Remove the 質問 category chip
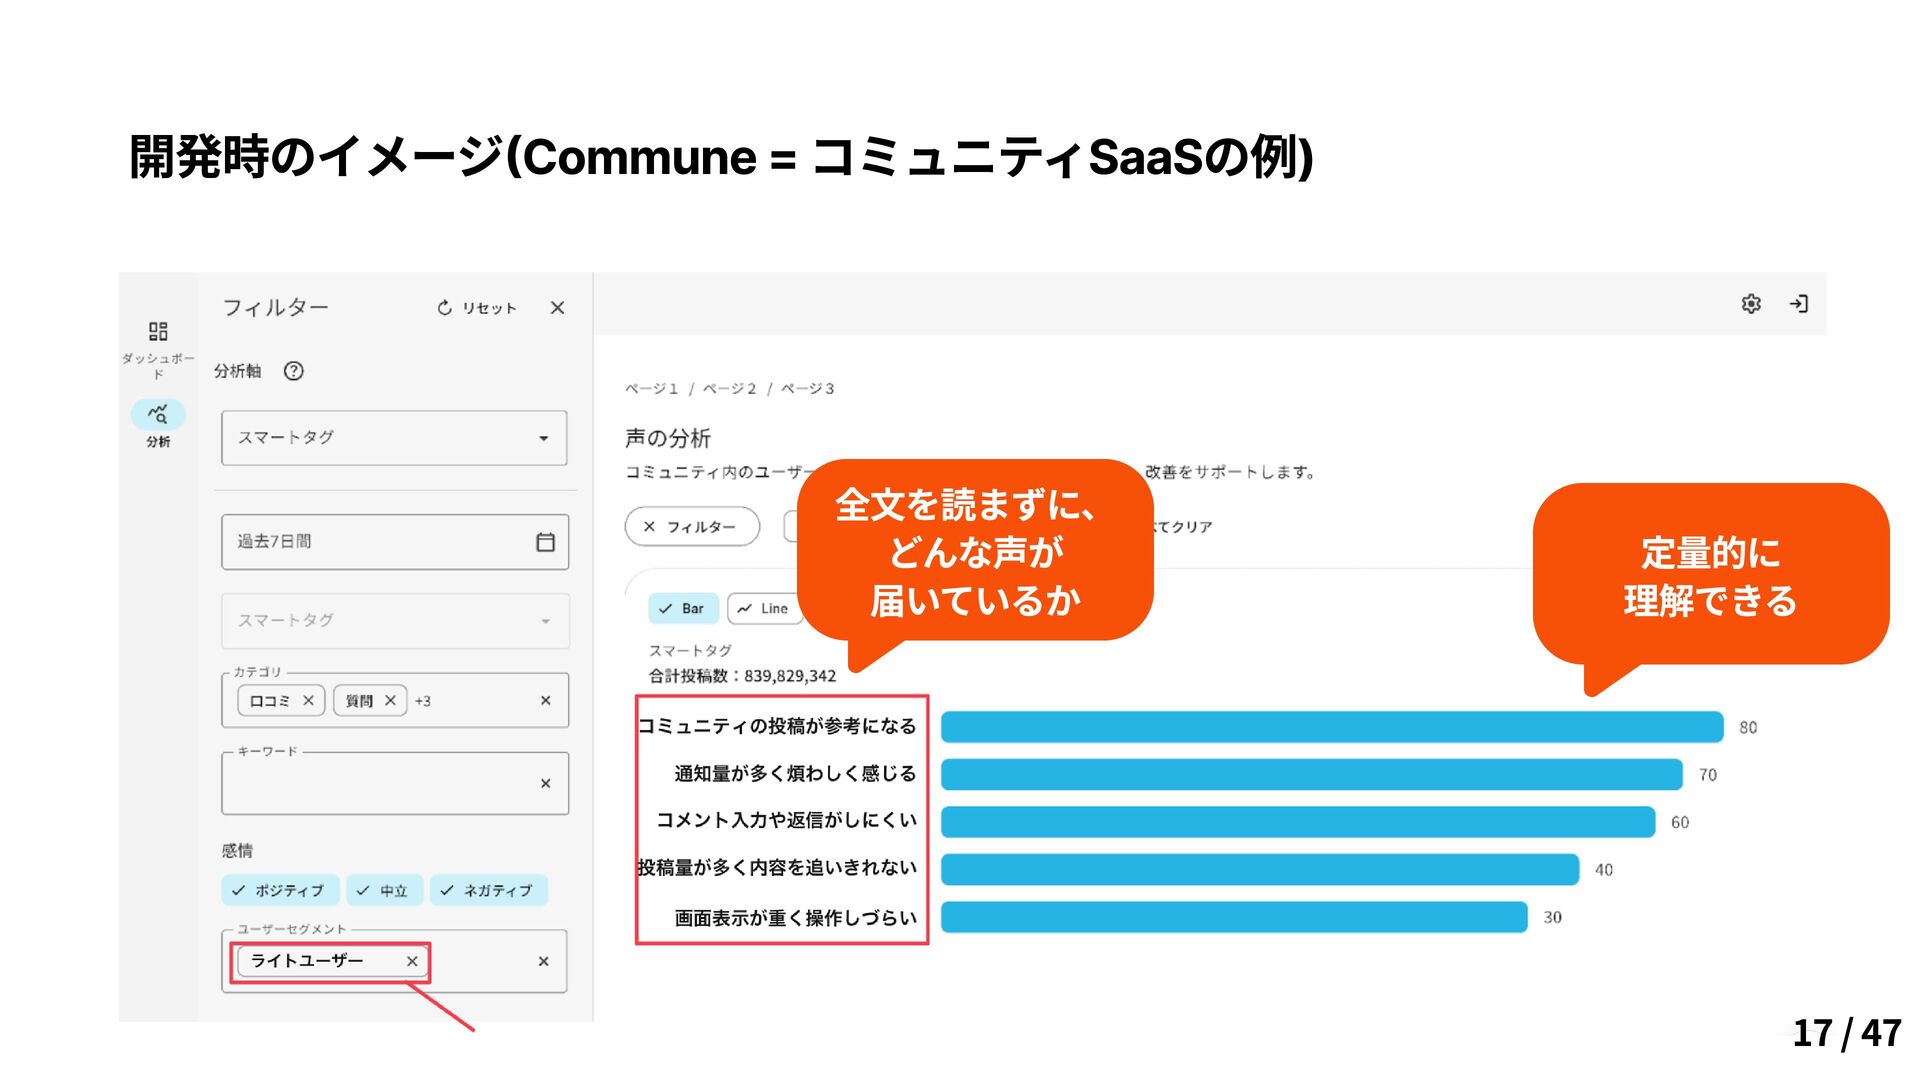 tap(390, 701)
